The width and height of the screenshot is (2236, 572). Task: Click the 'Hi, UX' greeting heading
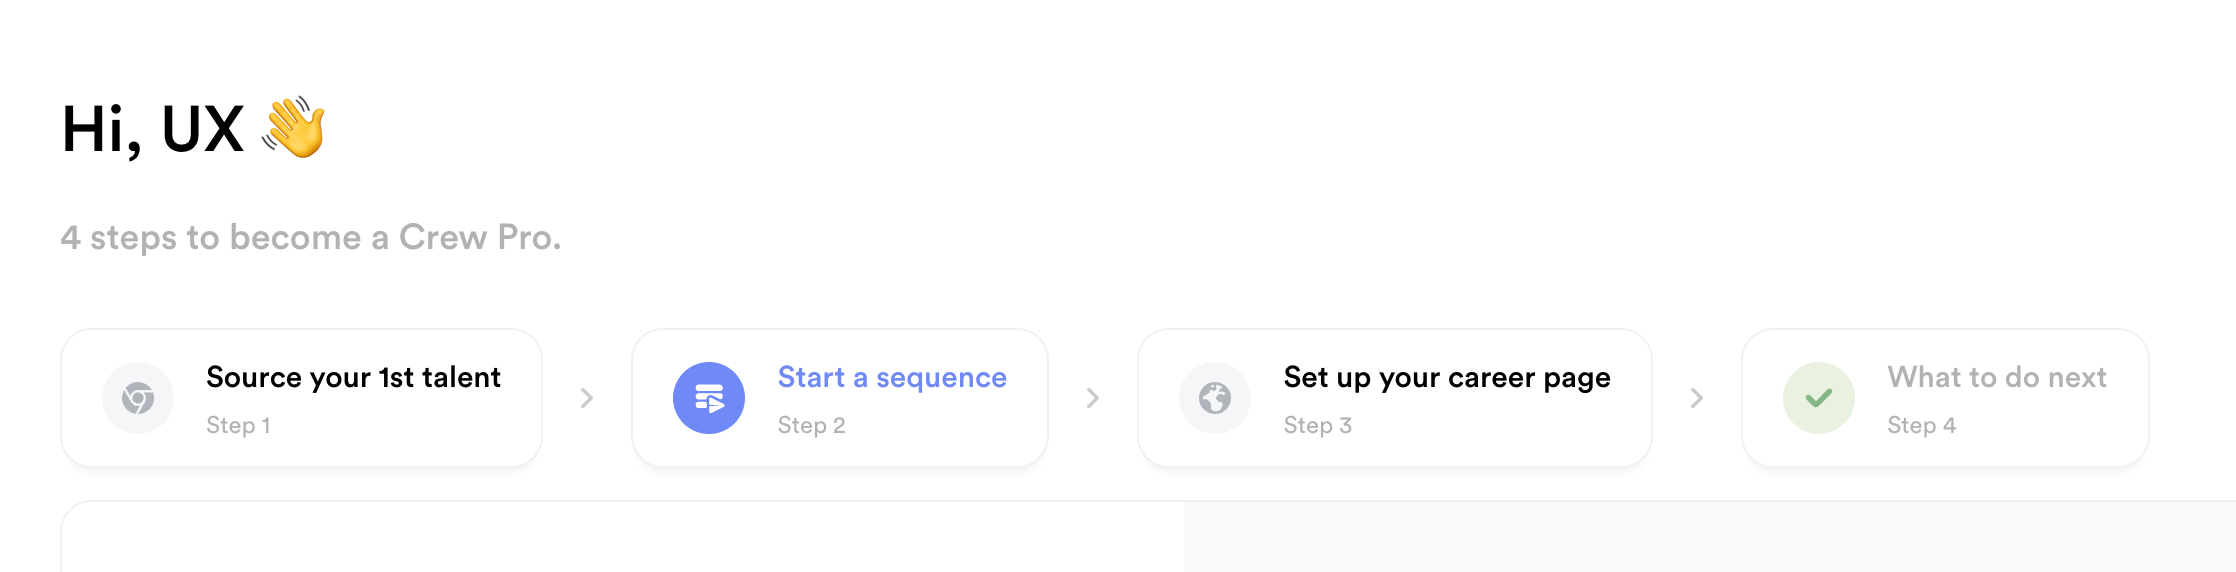[153, 129]
